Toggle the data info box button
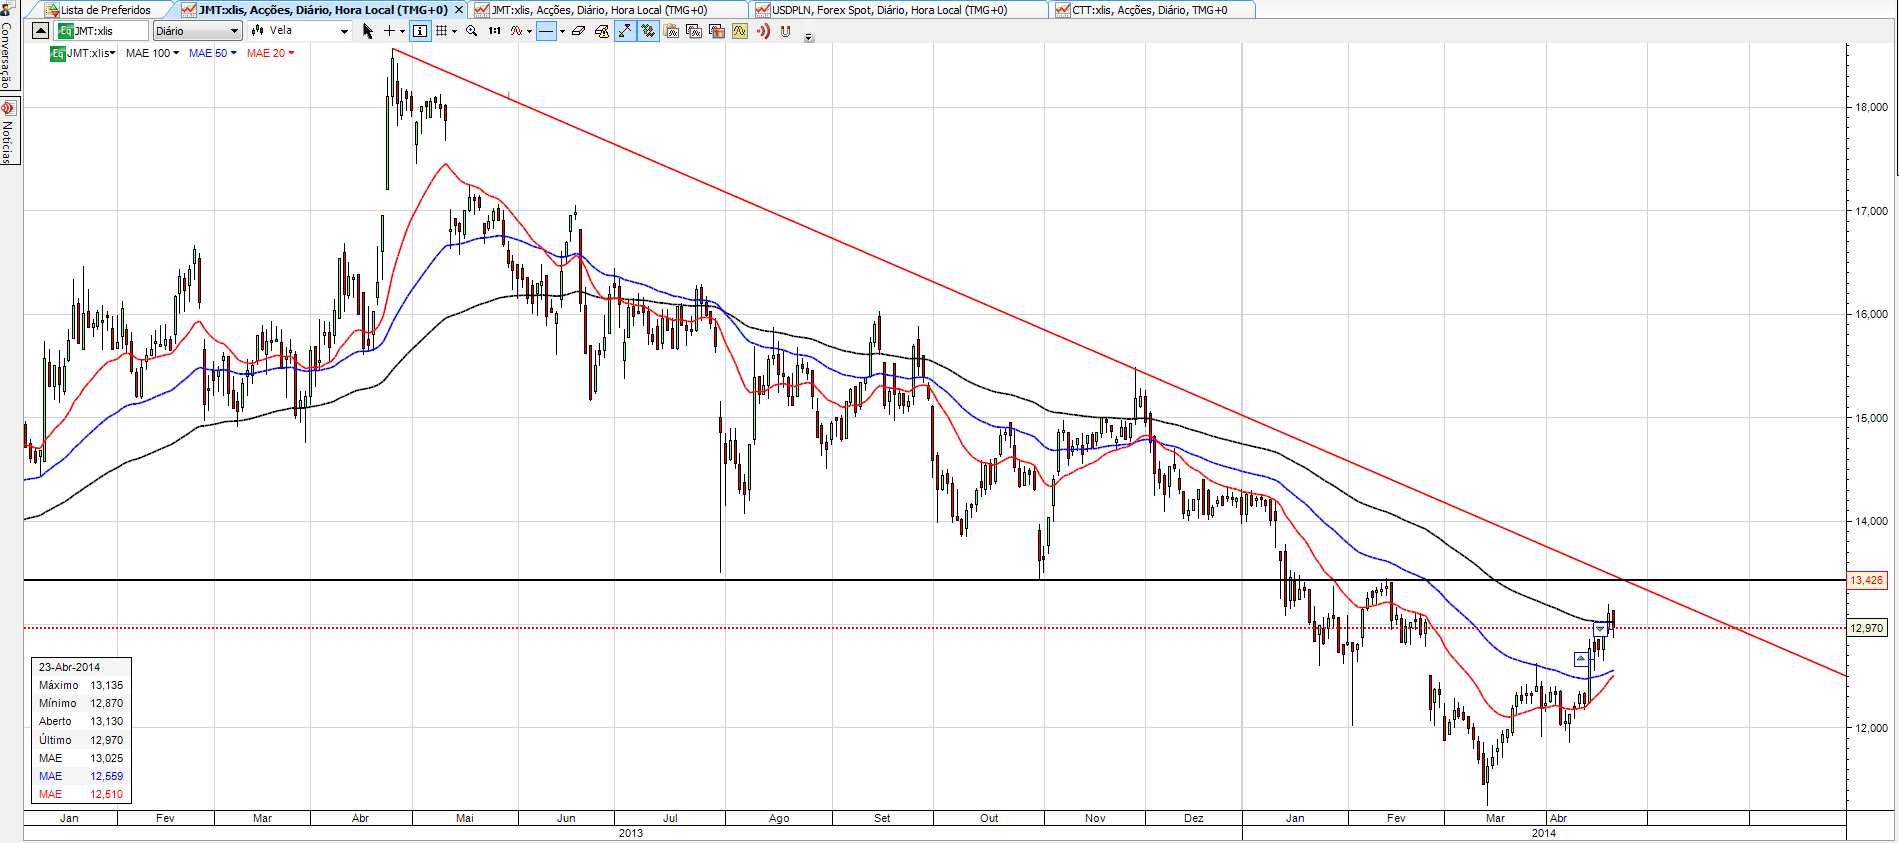Image resolution: width=1899 pixels, height=843 pixels. point(420,31)
